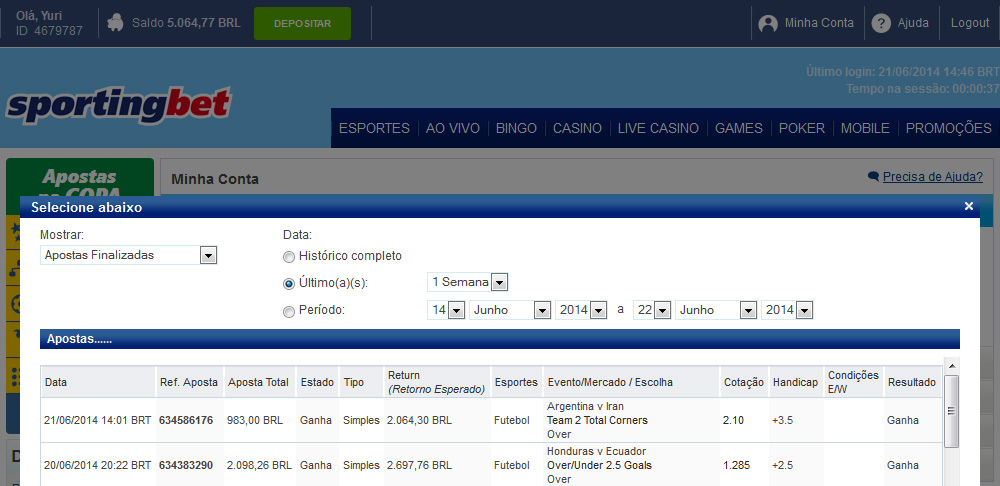Click the 20/06/2014 20:22 BRT date cell
This screenshot has height=486, width=1000.
click(98, 465)
